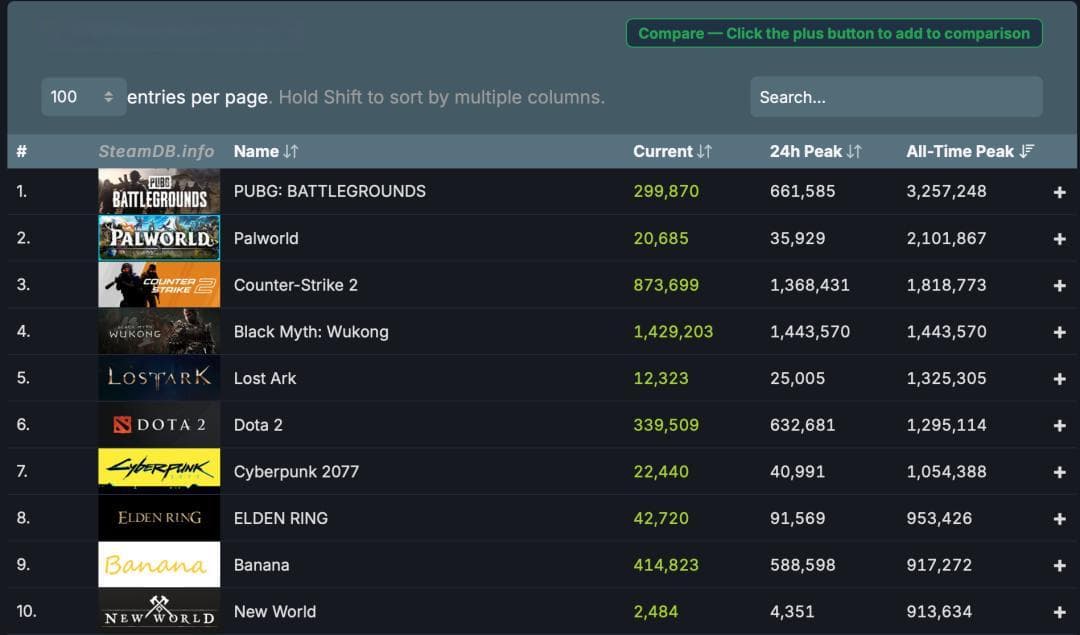1080x635 pixels.
Task: Add Palworld to comparison using plus icon
Action: click(1059, 239)
